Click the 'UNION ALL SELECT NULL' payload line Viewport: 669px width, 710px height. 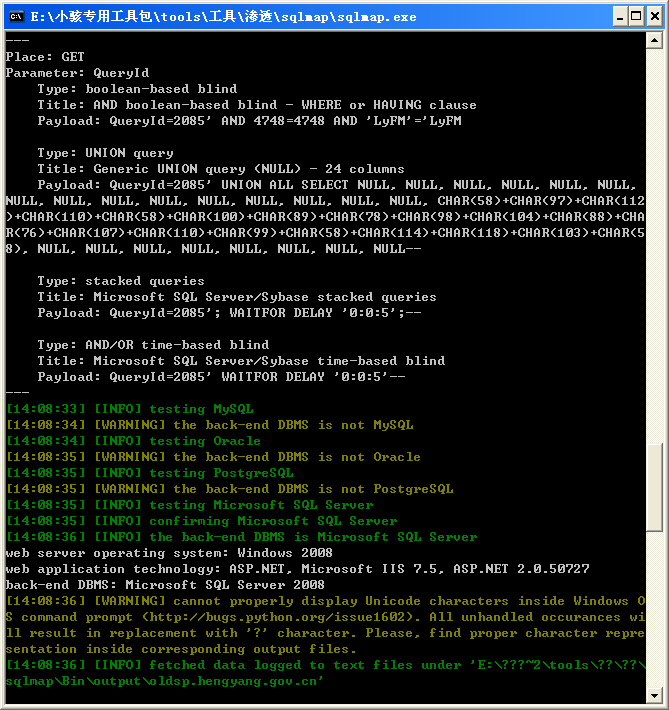(x=337, y=185)
